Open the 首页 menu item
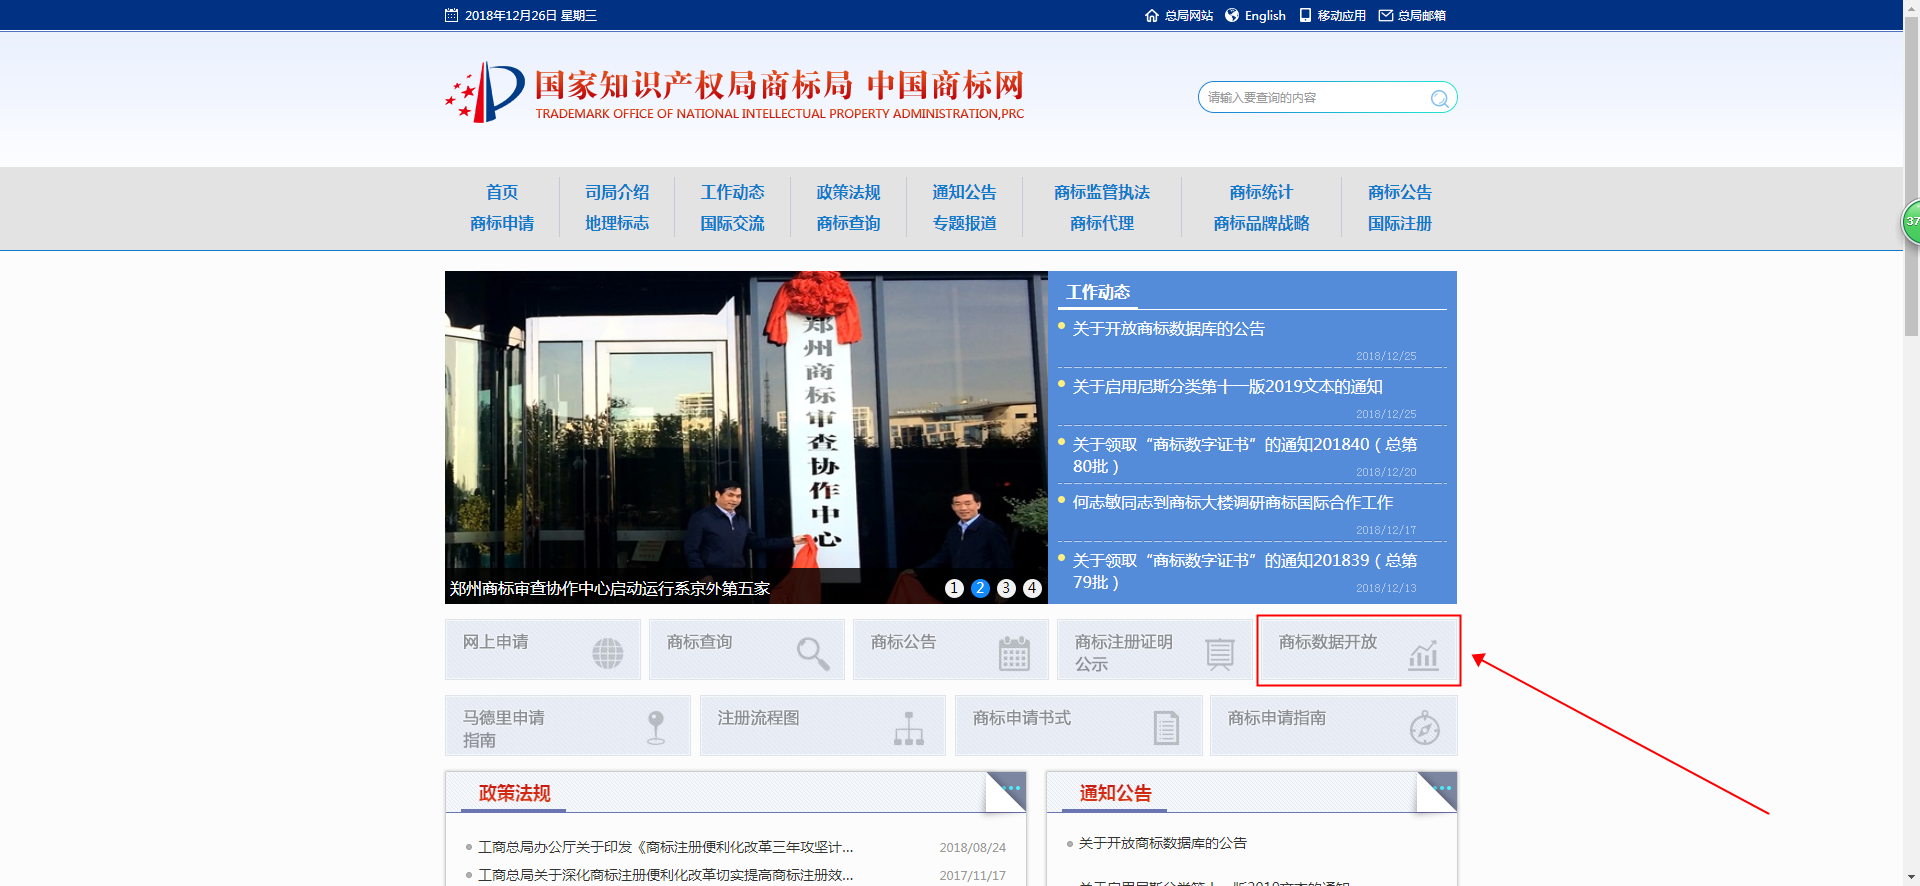This screenshot has height=886, width=1920. pyautogui.click(x=502, y=192)
